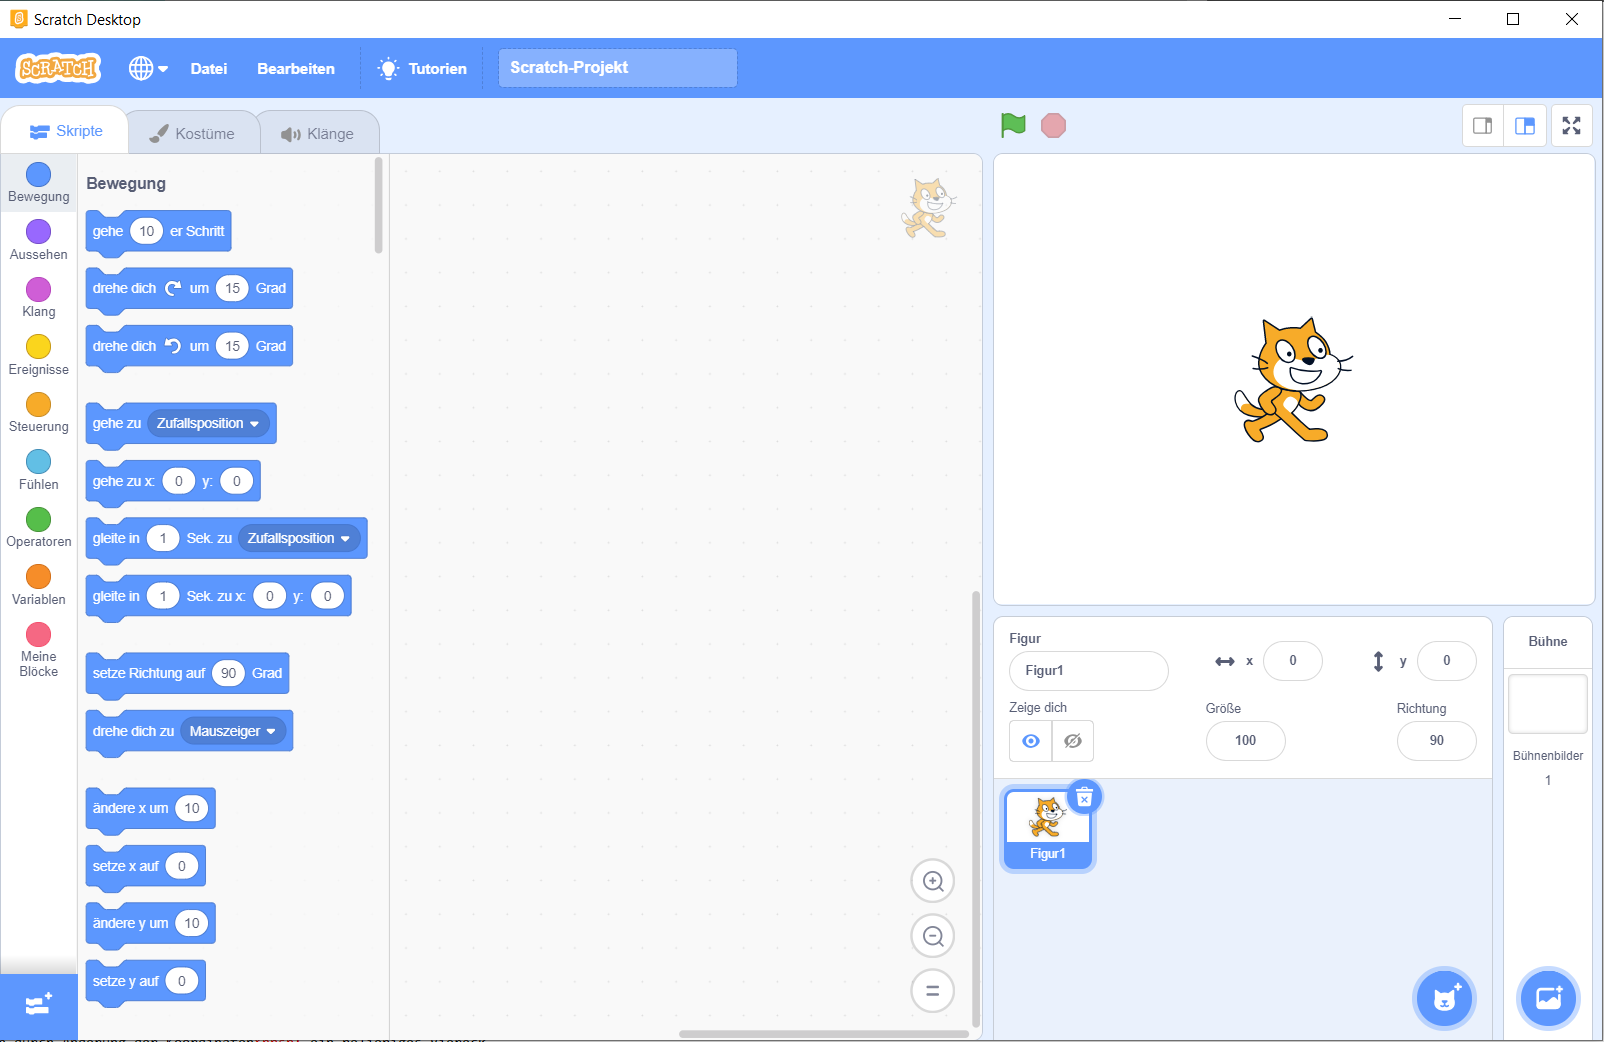This screenshot has width=1604, height=1042.
Task: Select the Klang block category
Action: (39, 297)
